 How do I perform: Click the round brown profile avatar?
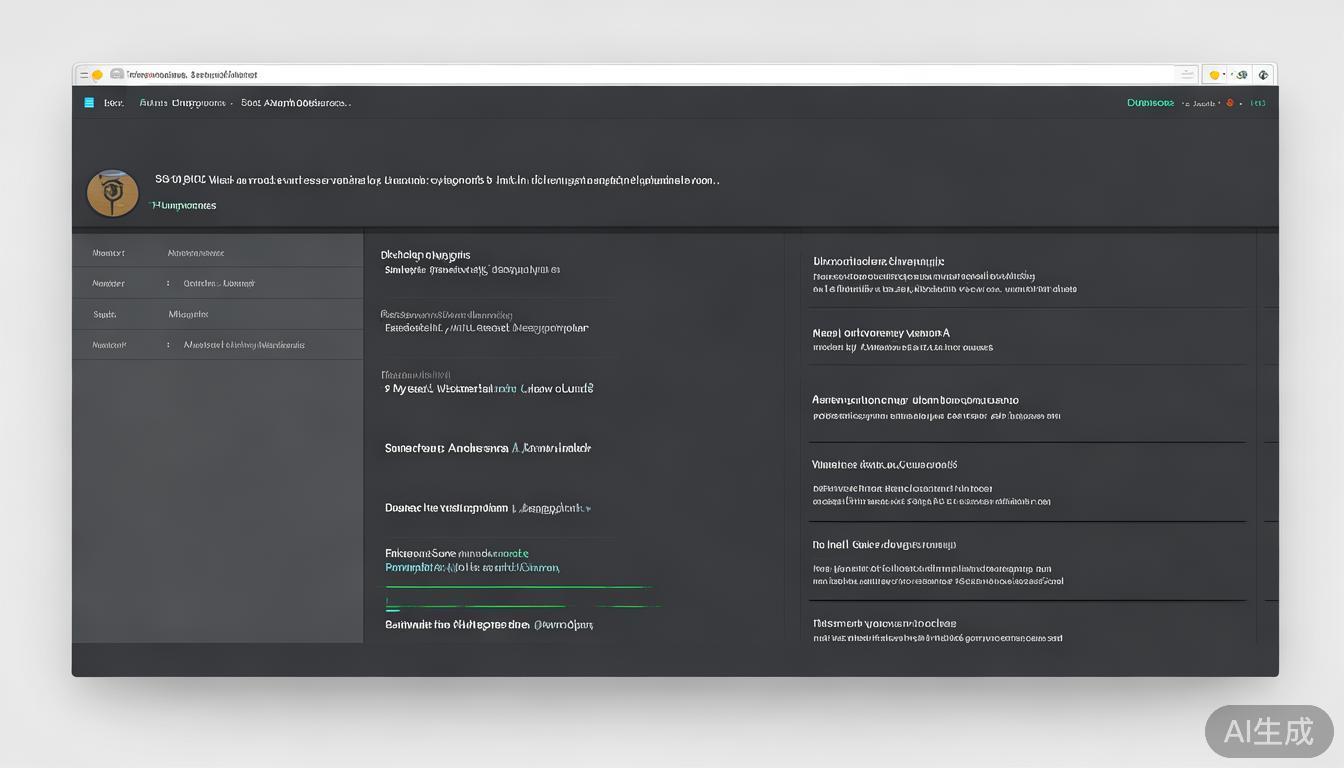click(x=112, y=193)
